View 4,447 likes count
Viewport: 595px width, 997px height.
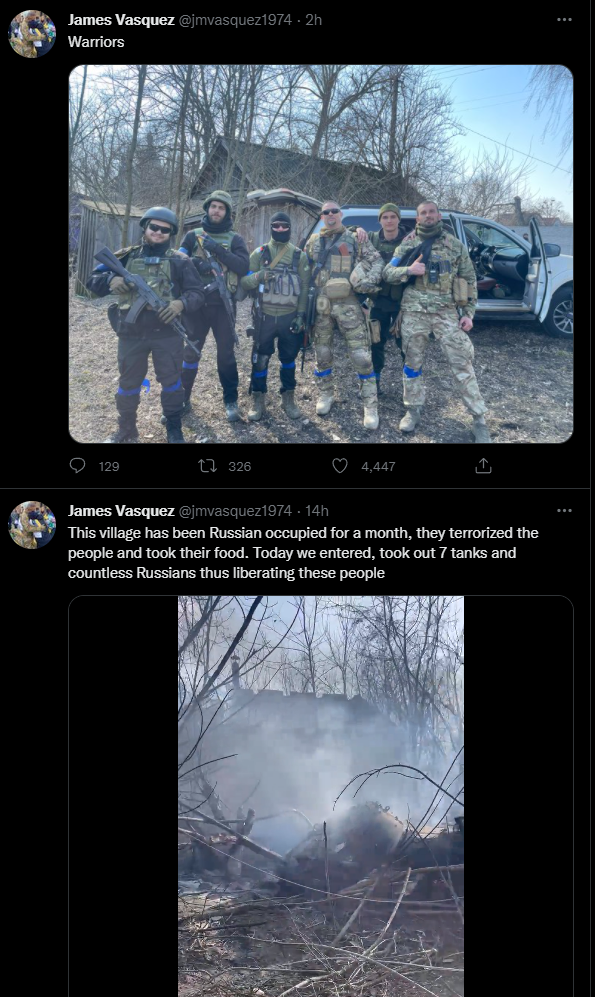[378, 467]
